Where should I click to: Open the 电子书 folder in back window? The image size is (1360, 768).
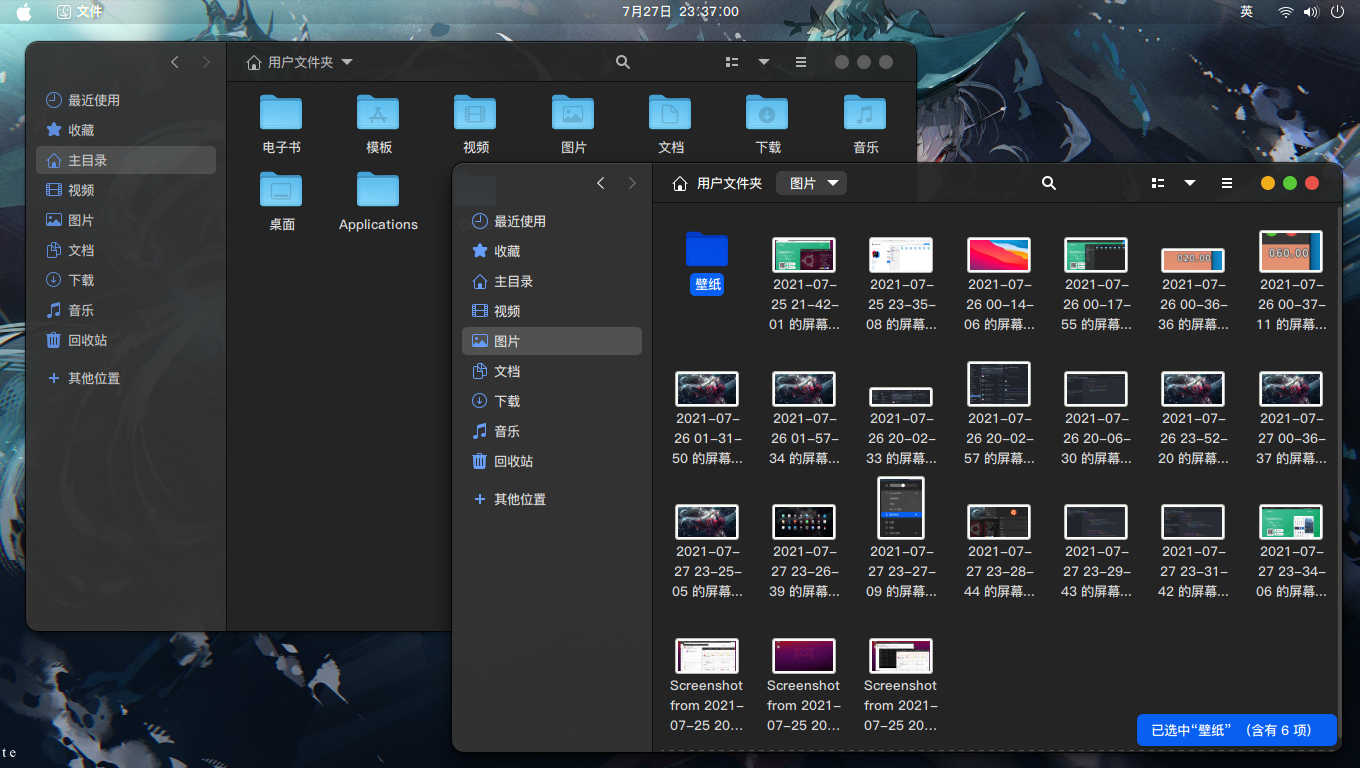[x=281, y=113]
